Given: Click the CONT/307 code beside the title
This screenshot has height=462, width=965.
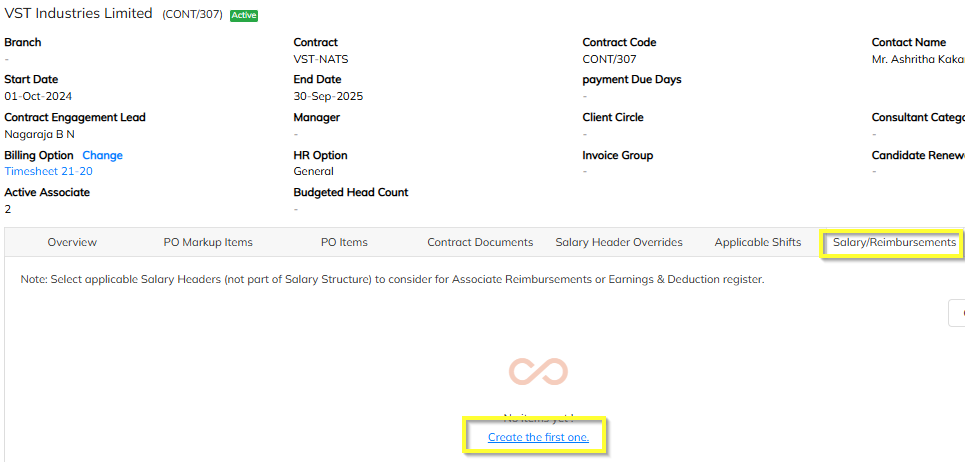Looking at the screenshot, I should pos(192,15).
